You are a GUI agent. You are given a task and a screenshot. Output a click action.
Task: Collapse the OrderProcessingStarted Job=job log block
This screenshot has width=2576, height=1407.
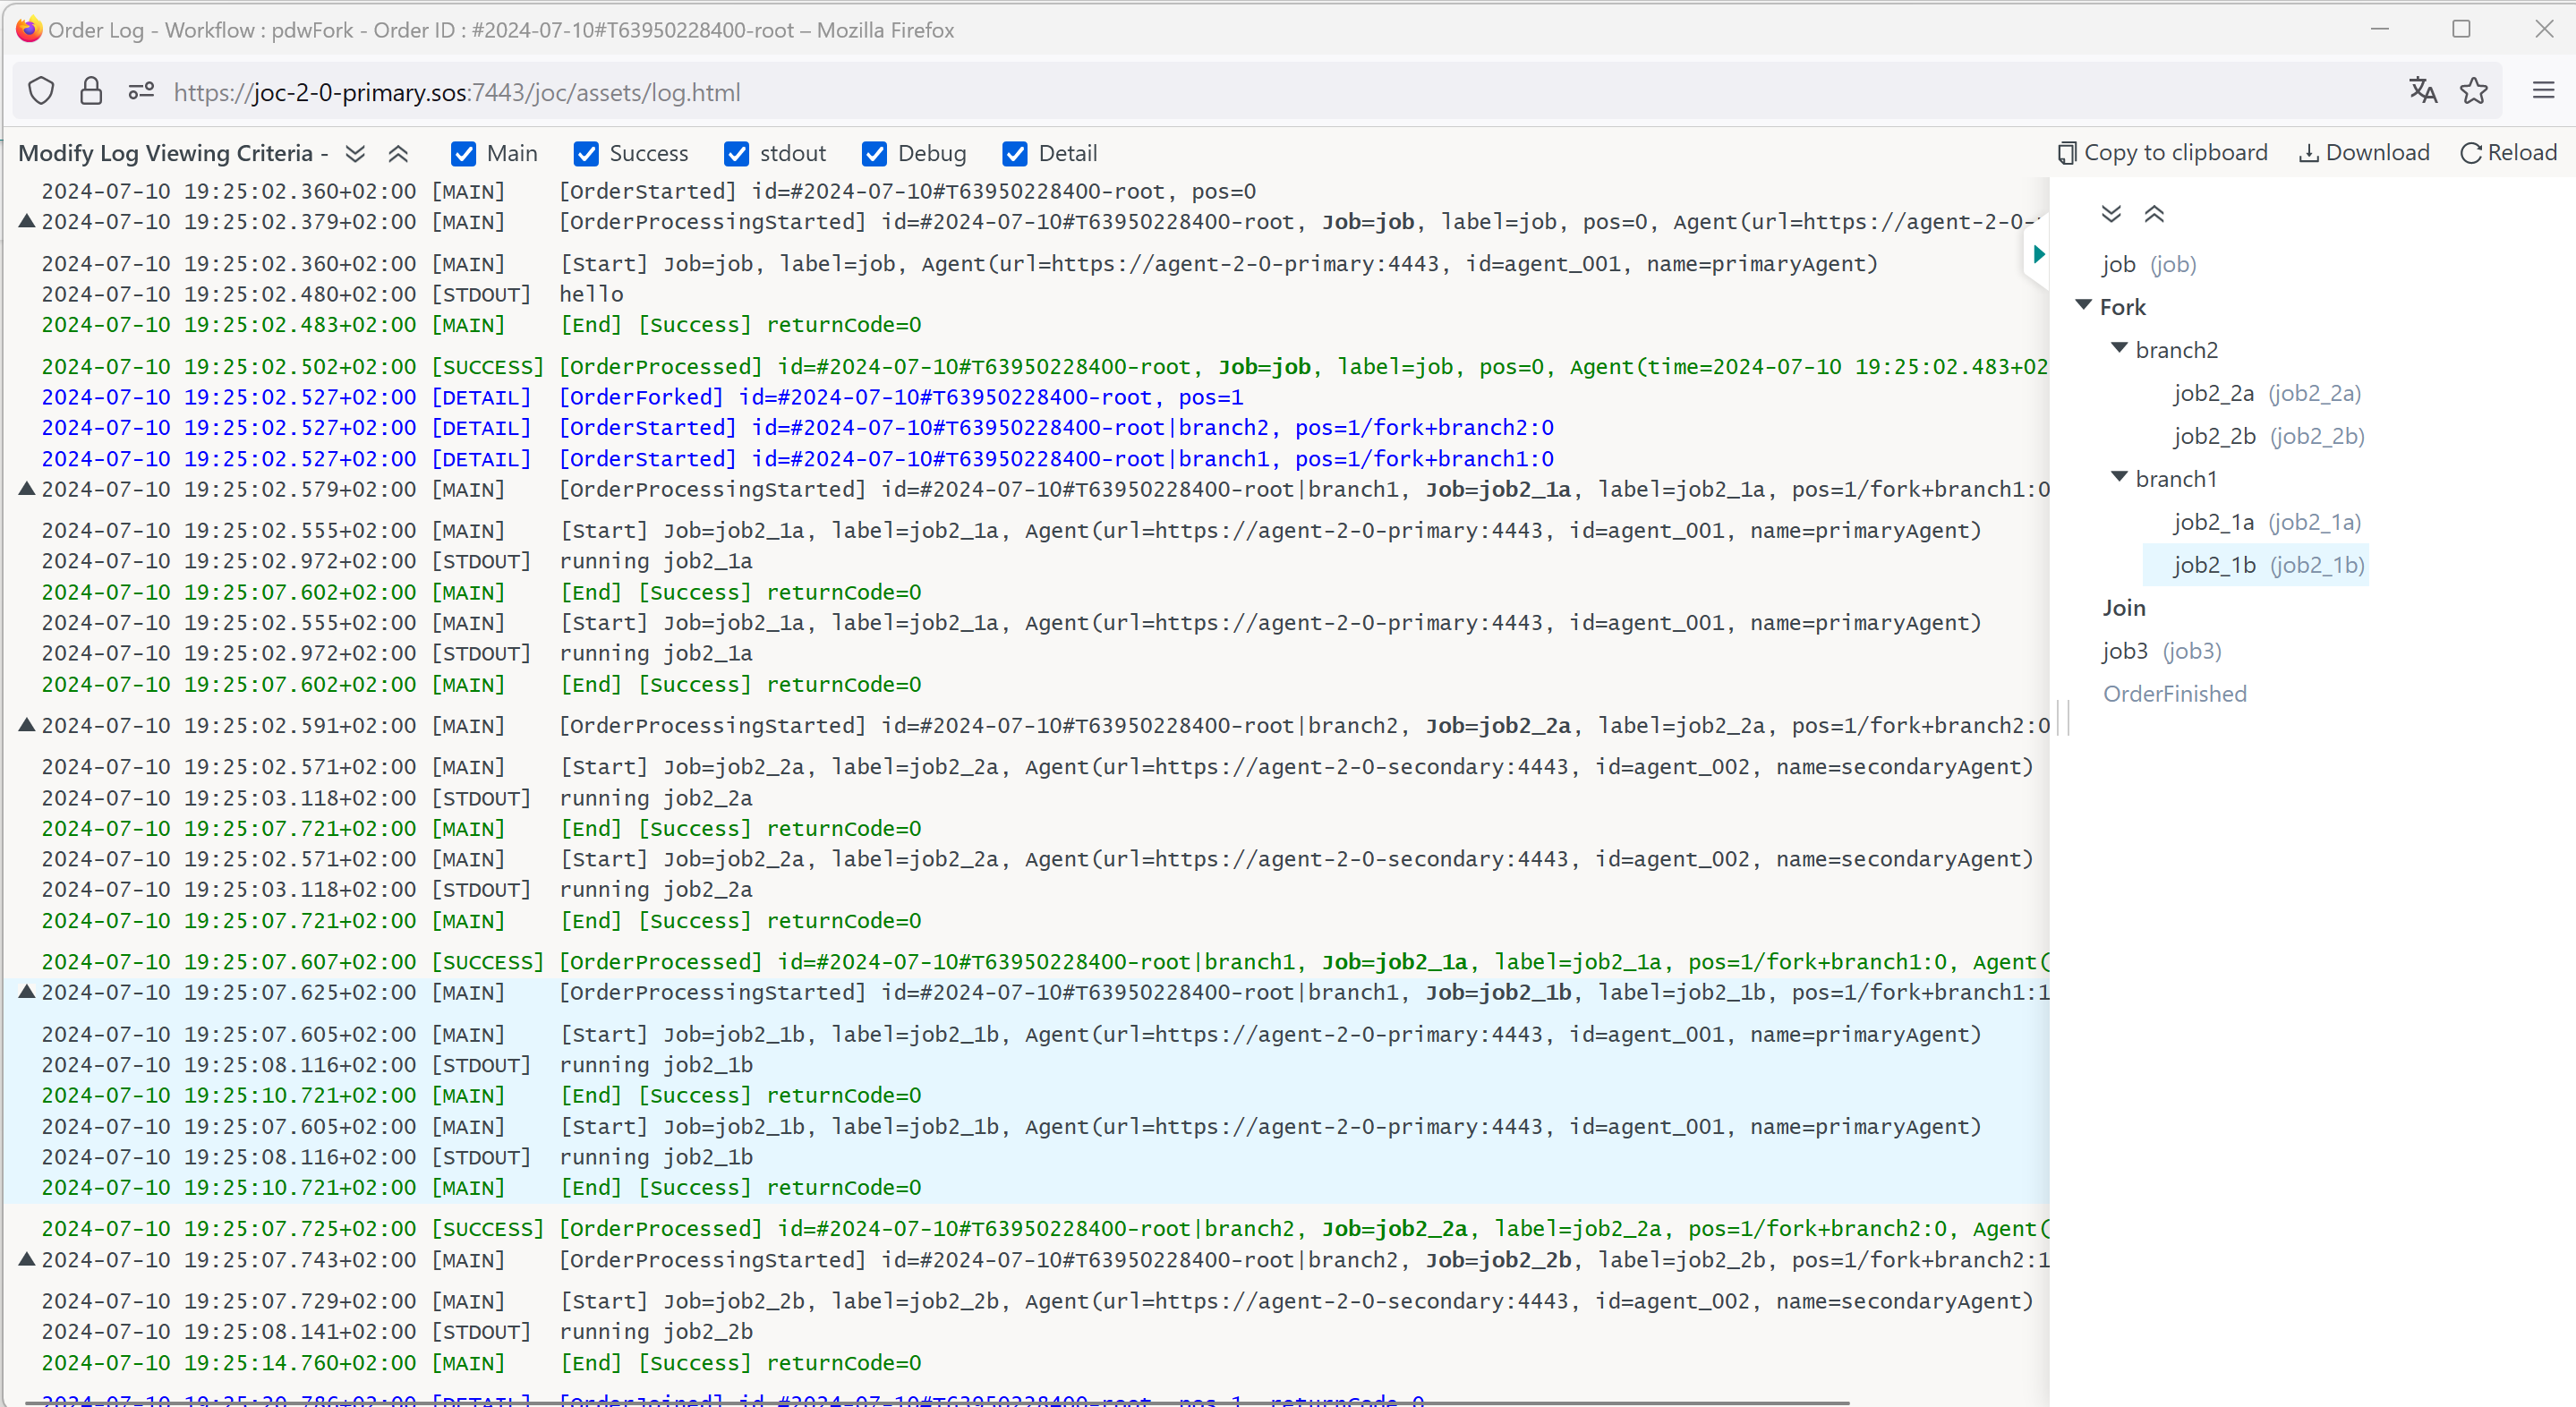(x=27, y=221)
